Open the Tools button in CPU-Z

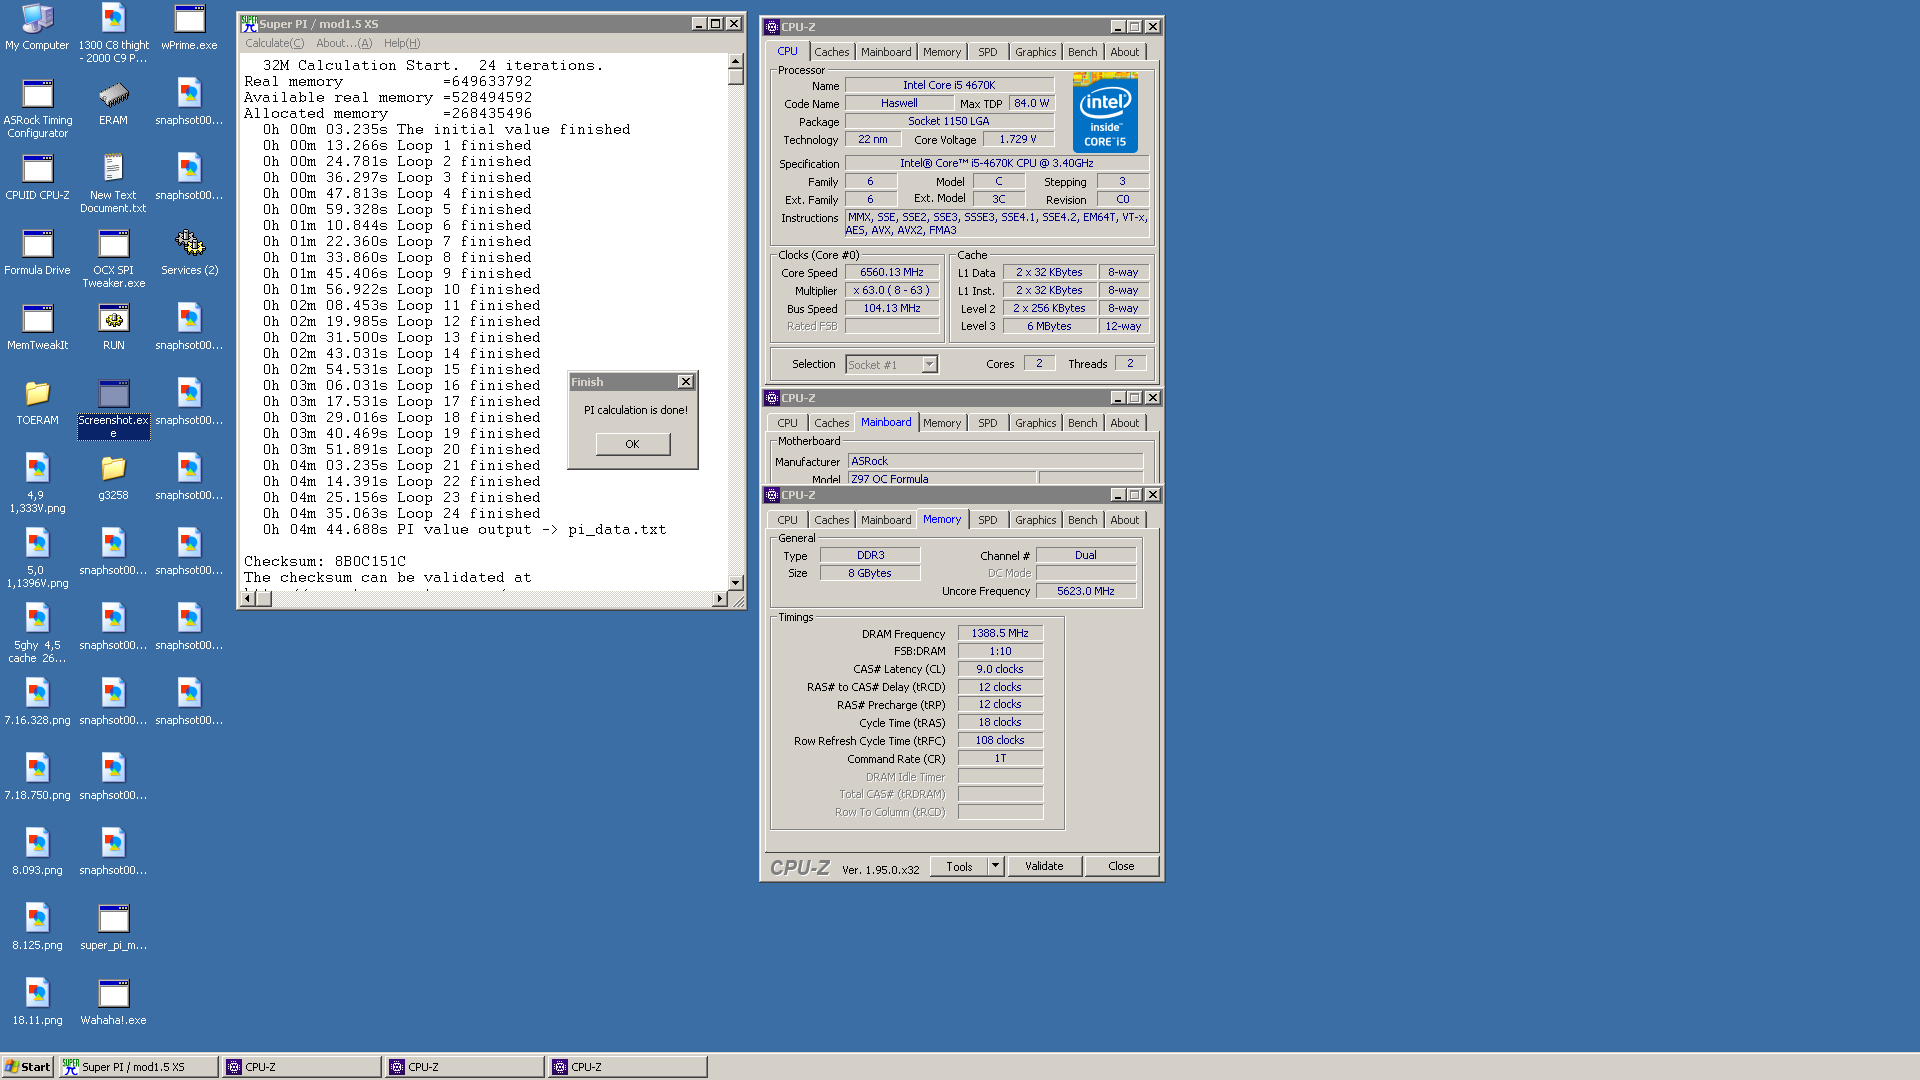pyautogui.click(x=959, y=867)
